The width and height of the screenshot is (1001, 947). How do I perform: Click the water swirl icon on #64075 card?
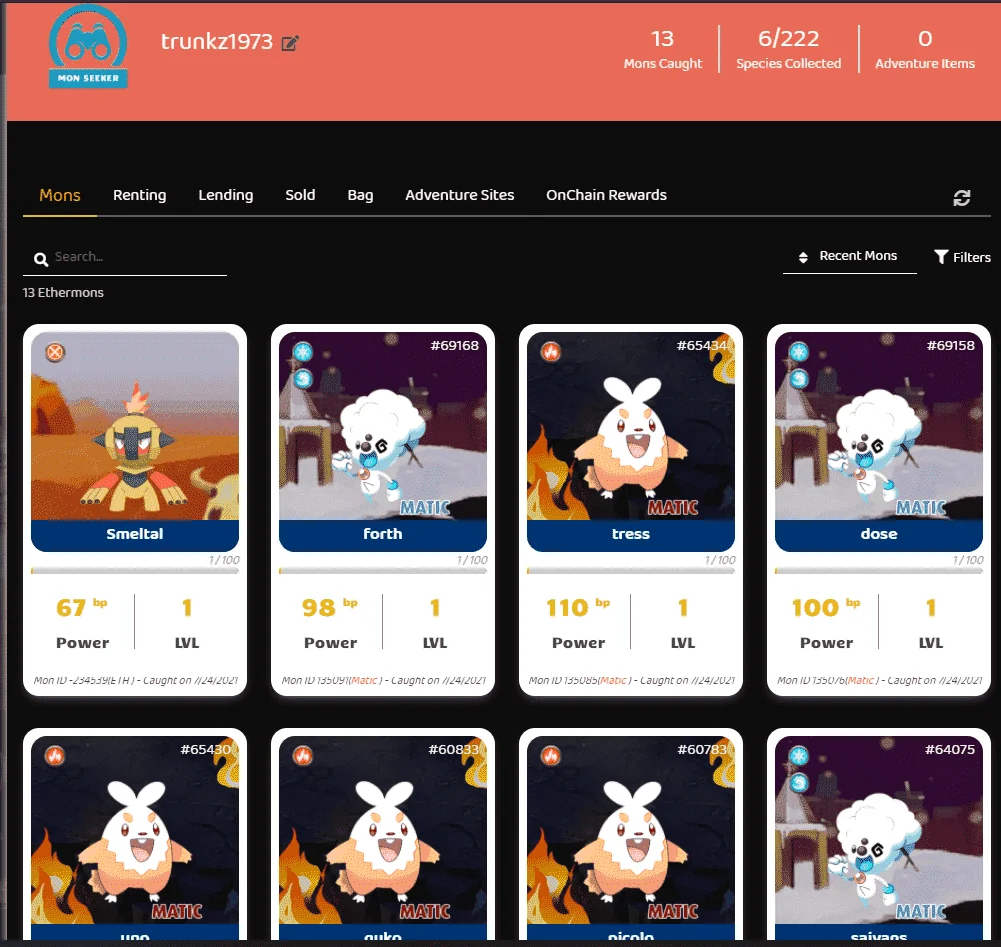click(799, 783)
